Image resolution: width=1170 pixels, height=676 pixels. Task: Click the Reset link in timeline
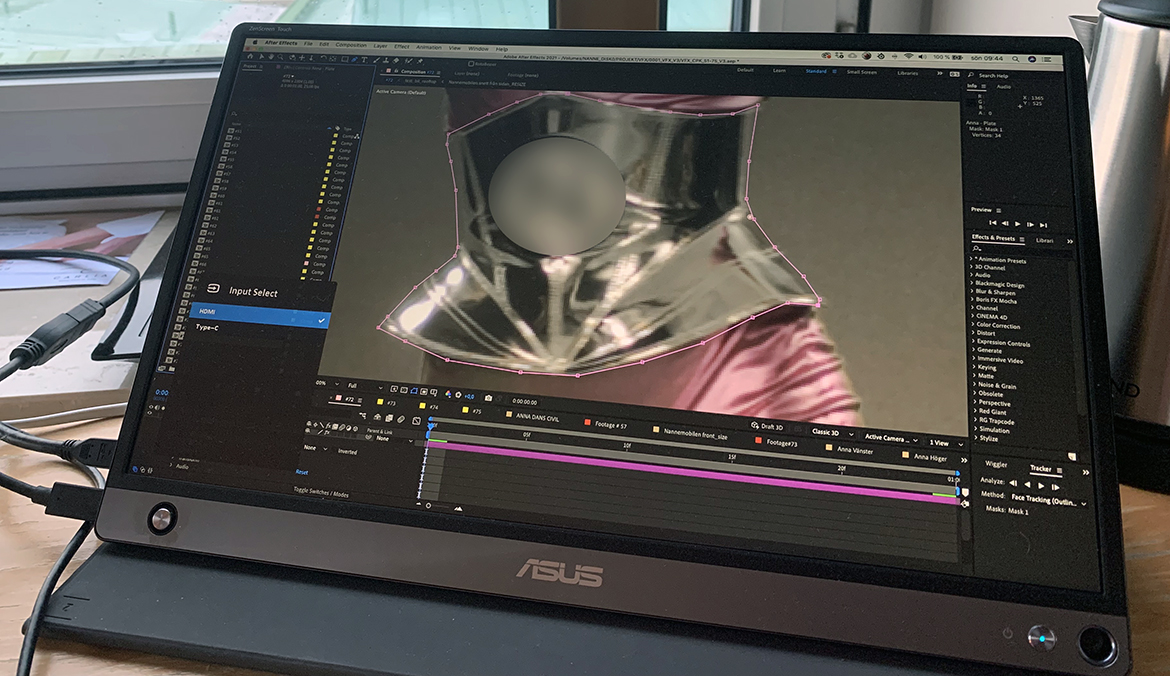pyautogui.click(x=302, y=471)
